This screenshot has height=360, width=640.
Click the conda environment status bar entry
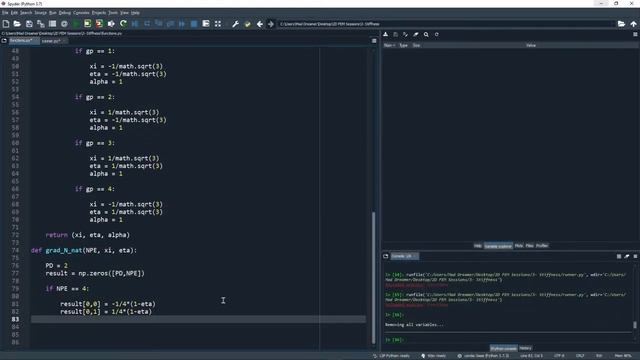(x=482, y=356)
